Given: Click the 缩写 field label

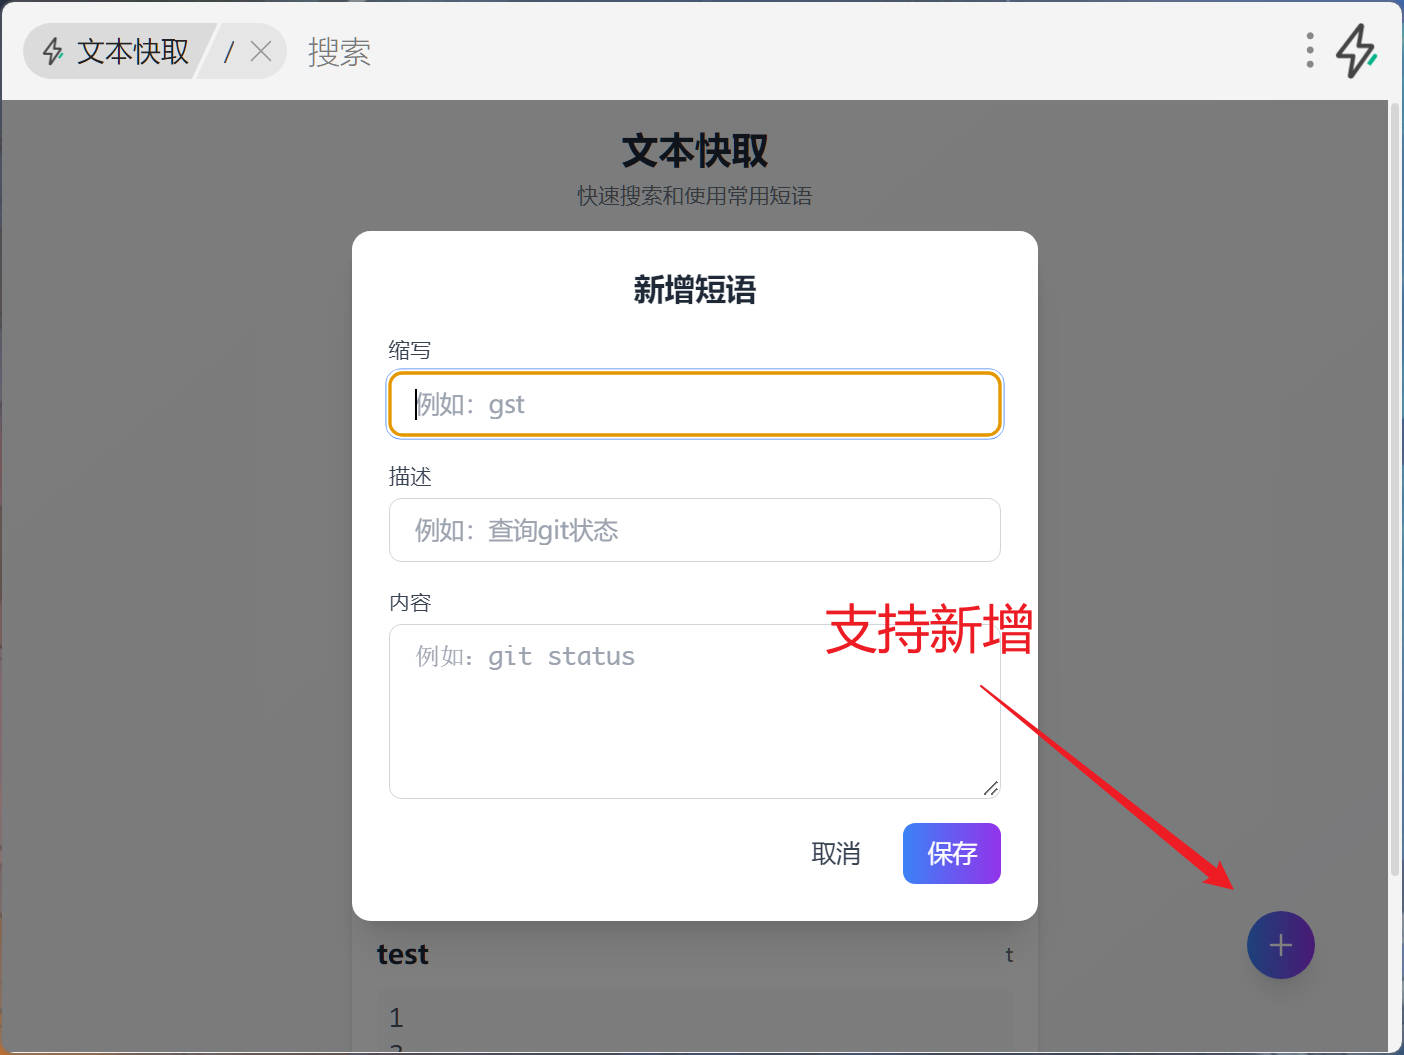Looking at the screenshot, I should 410,350.
